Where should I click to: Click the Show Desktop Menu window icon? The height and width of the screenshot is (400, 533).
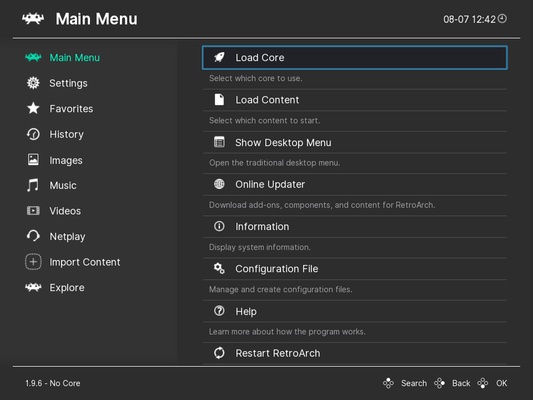(x=219, y=142)
